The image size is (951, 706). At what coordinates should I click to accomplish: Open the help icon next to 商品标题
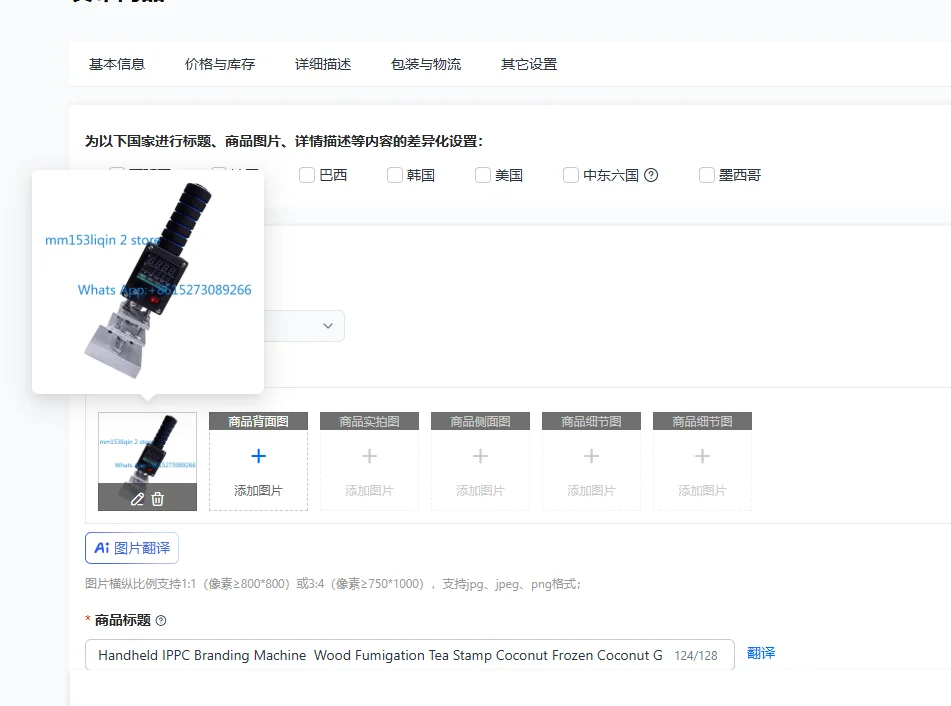tap(161, 620)
